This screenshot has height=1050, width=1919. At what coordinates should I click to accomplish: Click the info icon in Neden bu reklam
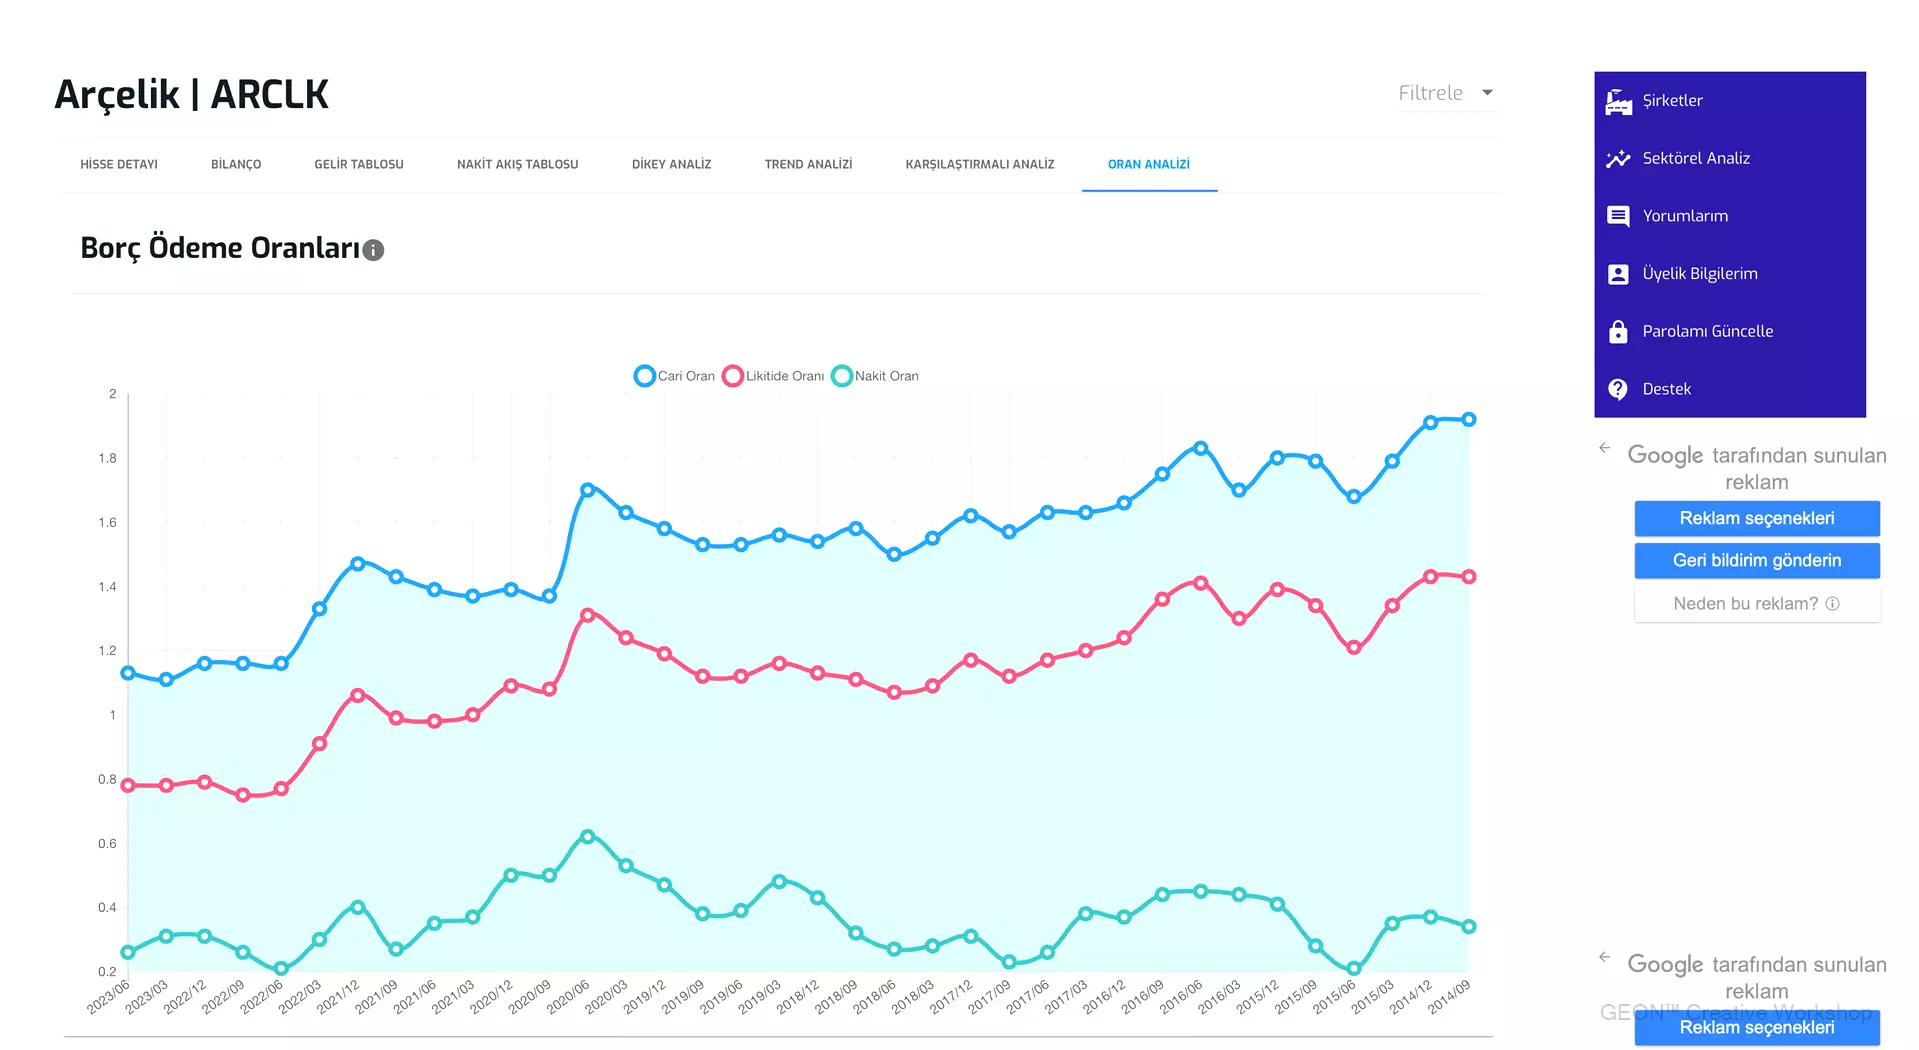coord(1832,604)
